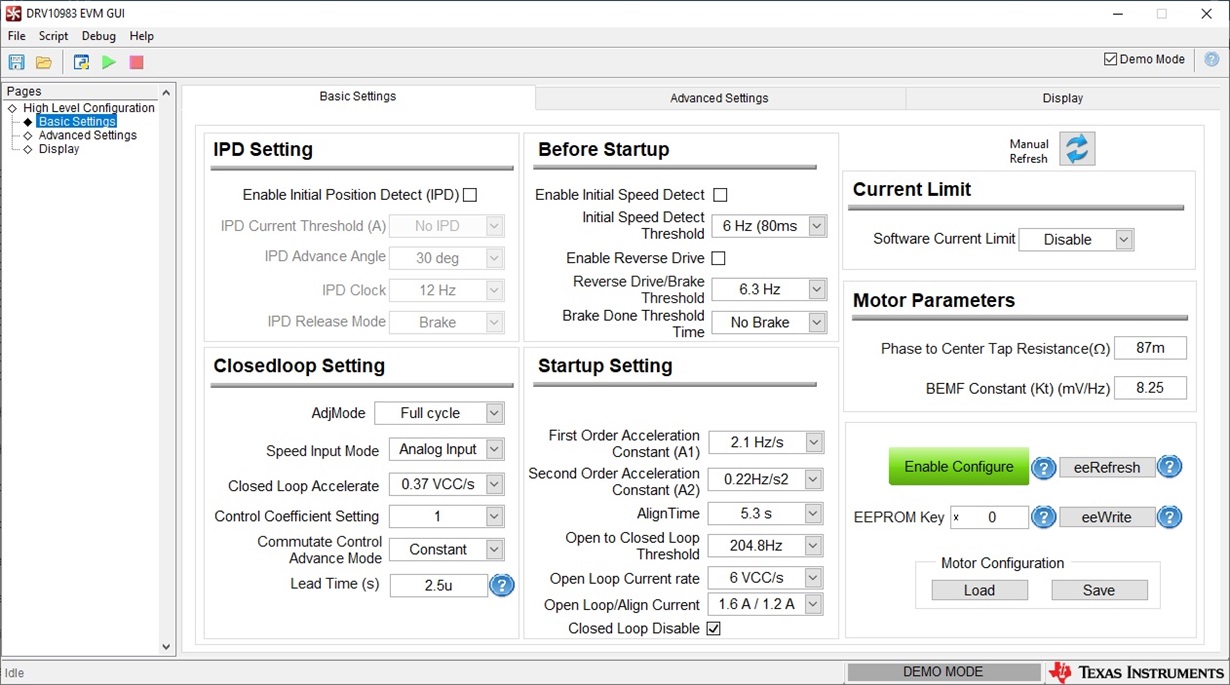
Task: Click Pages panel scrollbar up arrow
Action: click(x=166, y=92)
